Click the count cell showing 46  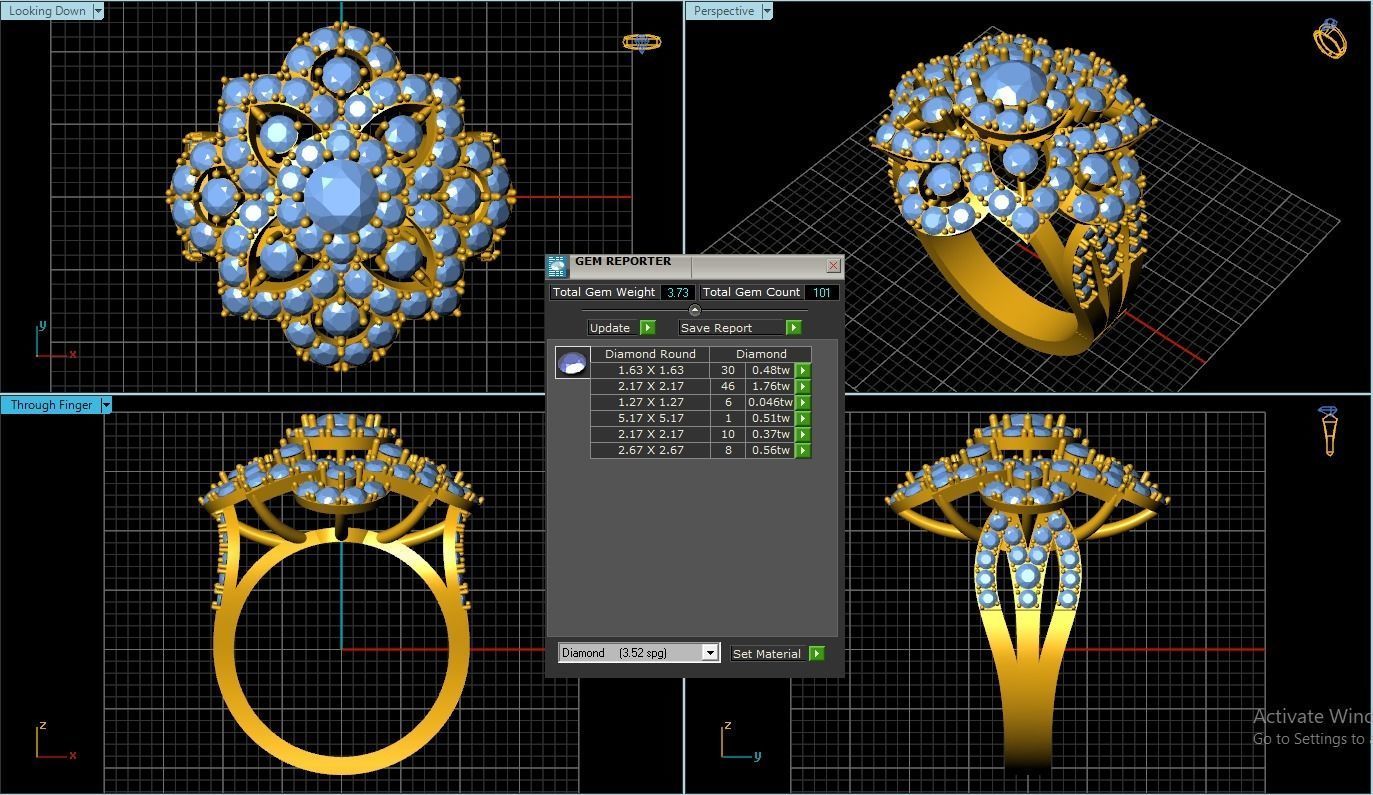tap(728, 386)
